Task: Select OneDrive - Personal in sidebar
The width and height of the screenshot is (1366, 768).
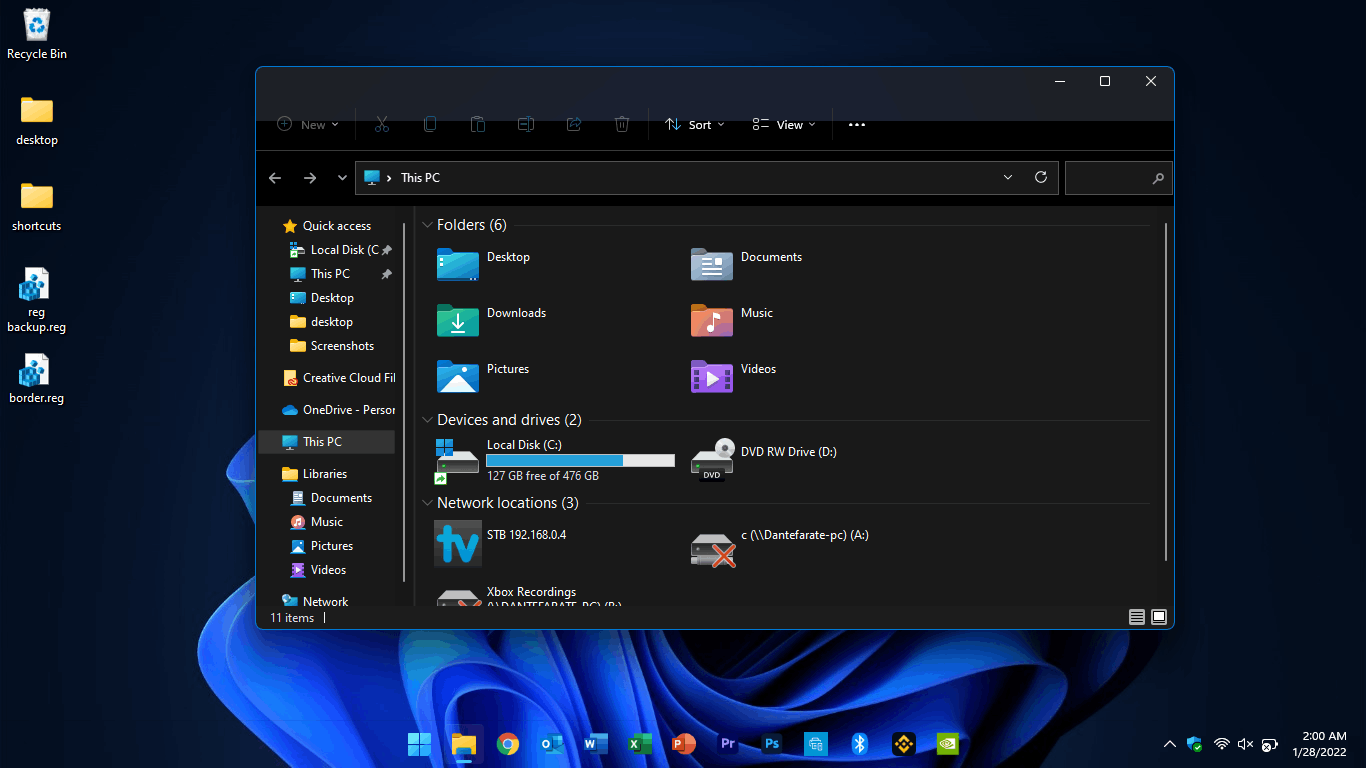Action: coord(339,410)
